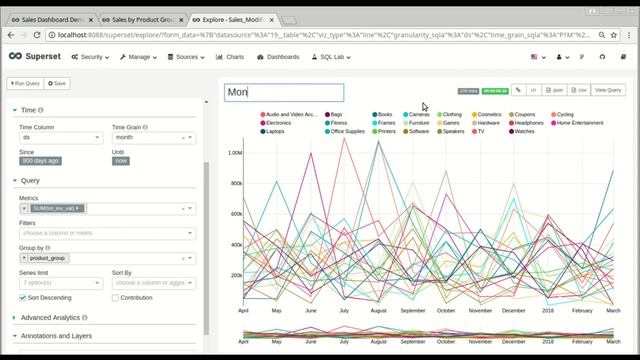Open the user profile menu
Screen dimensions: 640x360
(x=562, y=57)
